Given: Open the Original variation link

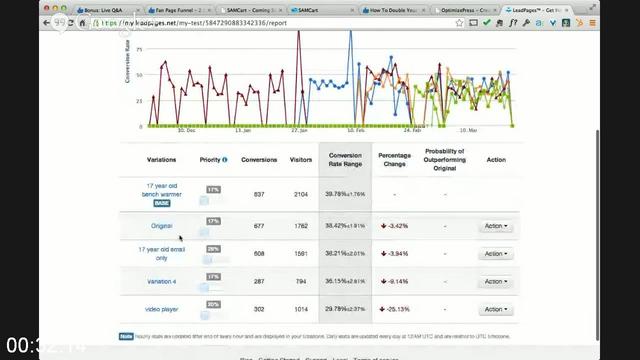Looking at the screenshot, I should pos(162,226).
